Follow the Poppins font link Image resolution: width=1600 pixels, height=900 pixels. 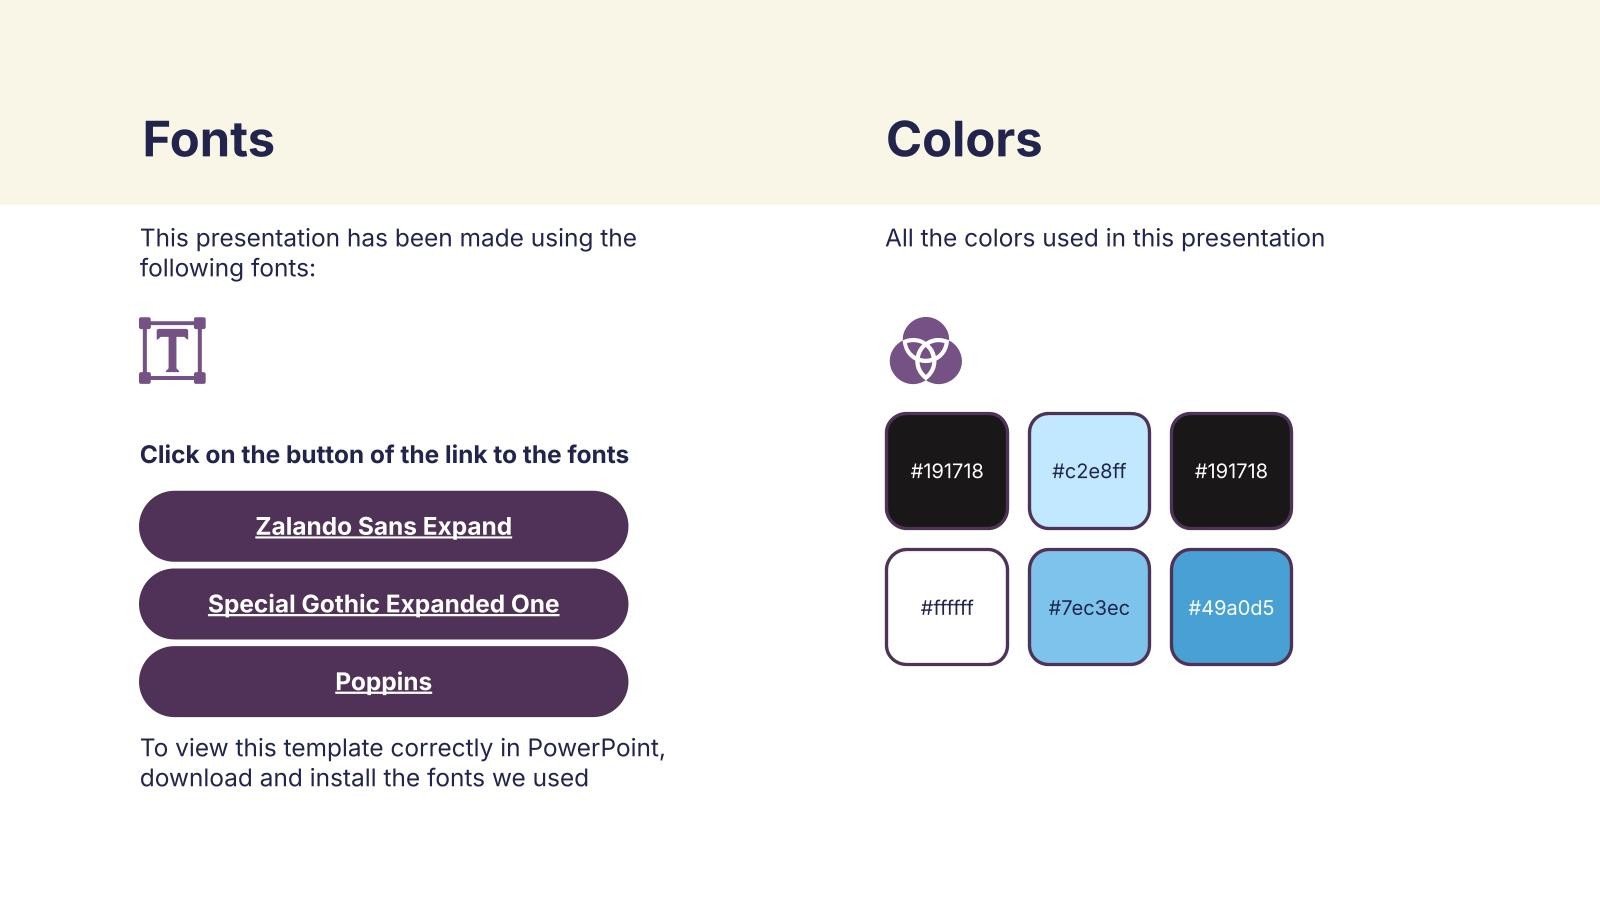(x=383, y=682)
